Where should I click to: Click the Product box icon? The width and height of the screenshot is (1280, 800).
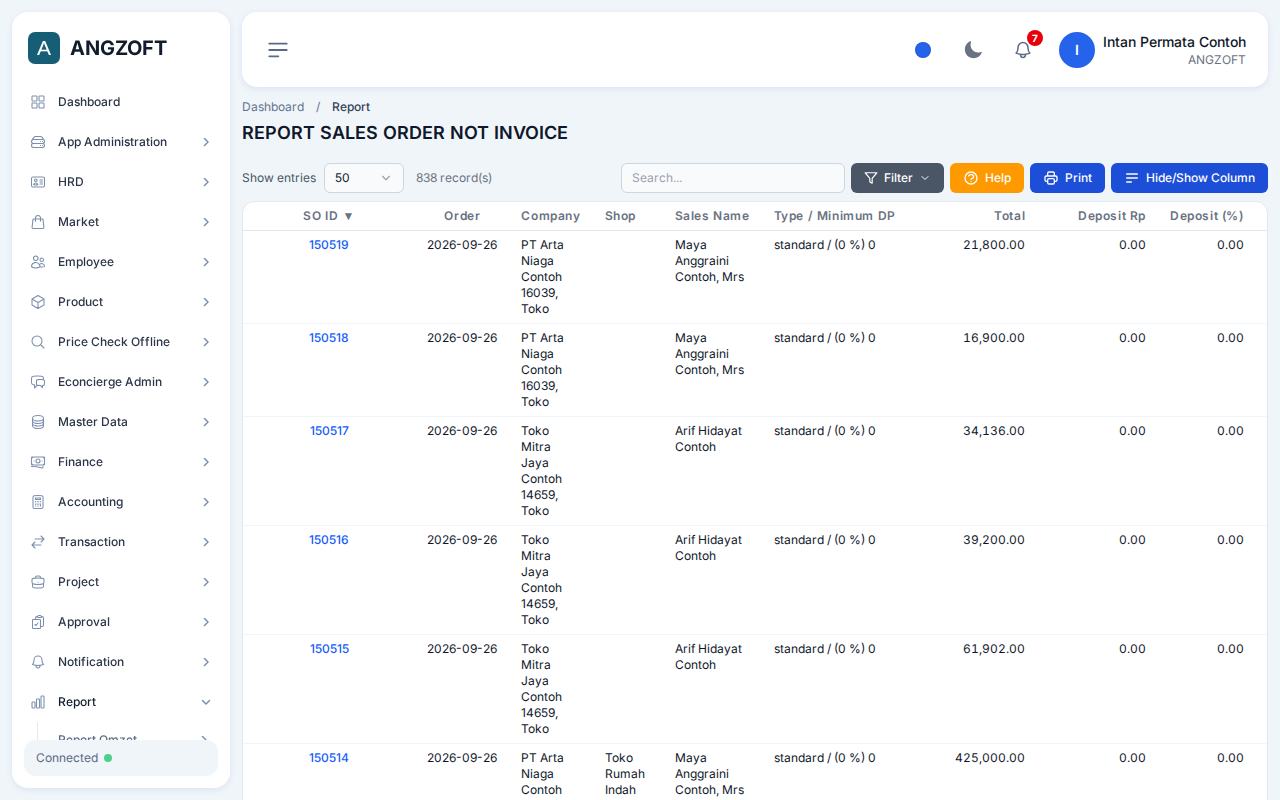point(38,302)
